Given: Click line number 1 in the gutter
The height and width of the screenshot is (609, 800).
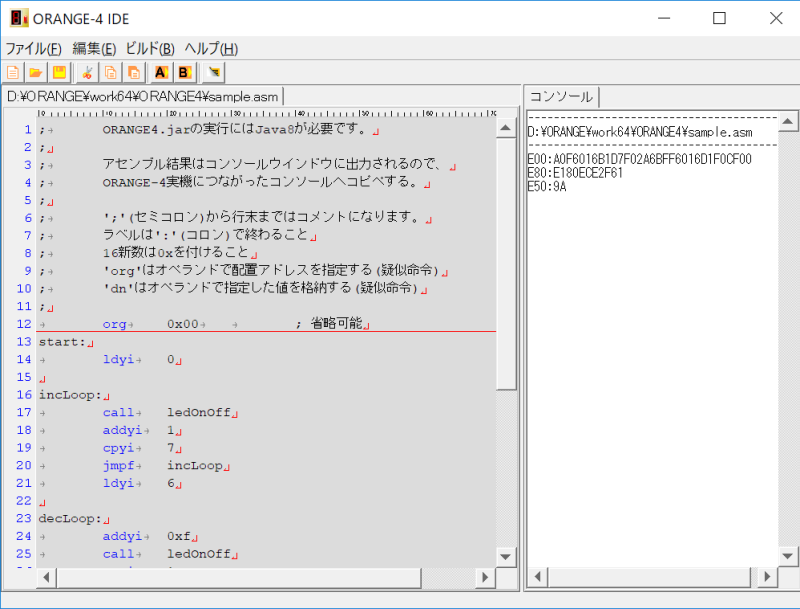Looking at the screenshot, I should click(x=28, y=130).
